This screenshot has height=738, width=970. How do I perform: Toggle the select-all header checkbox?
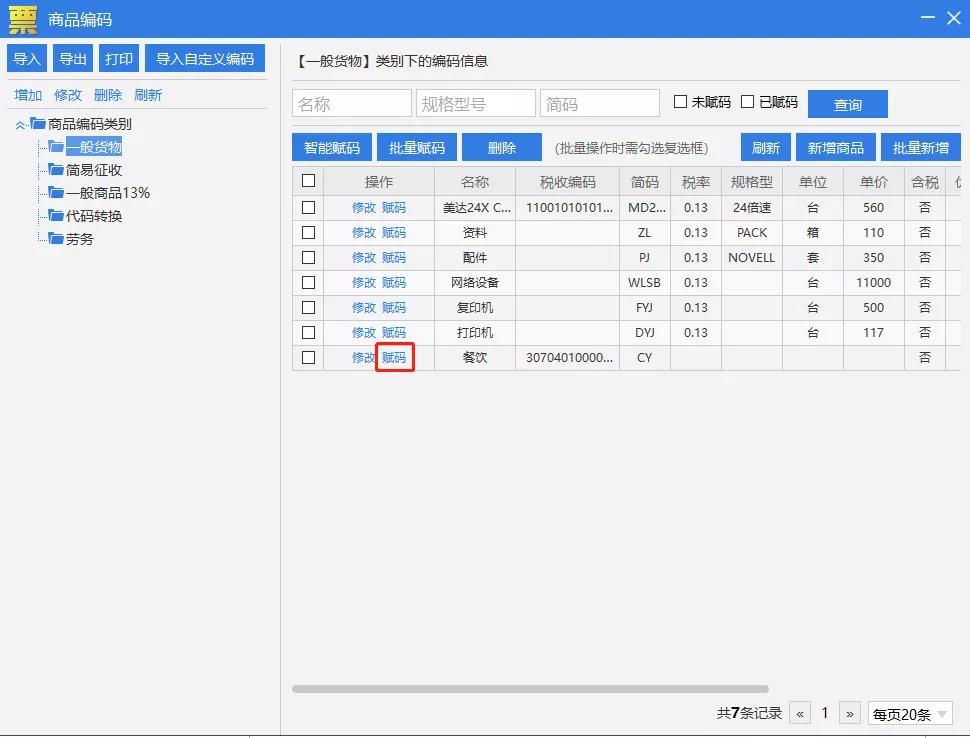(308, 181)
